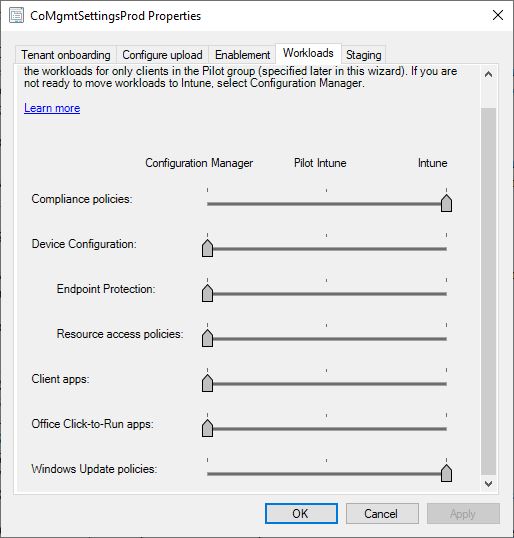The image size is (514, 538).
Task: Click the scroll up arrow
Action: (489, 74)
